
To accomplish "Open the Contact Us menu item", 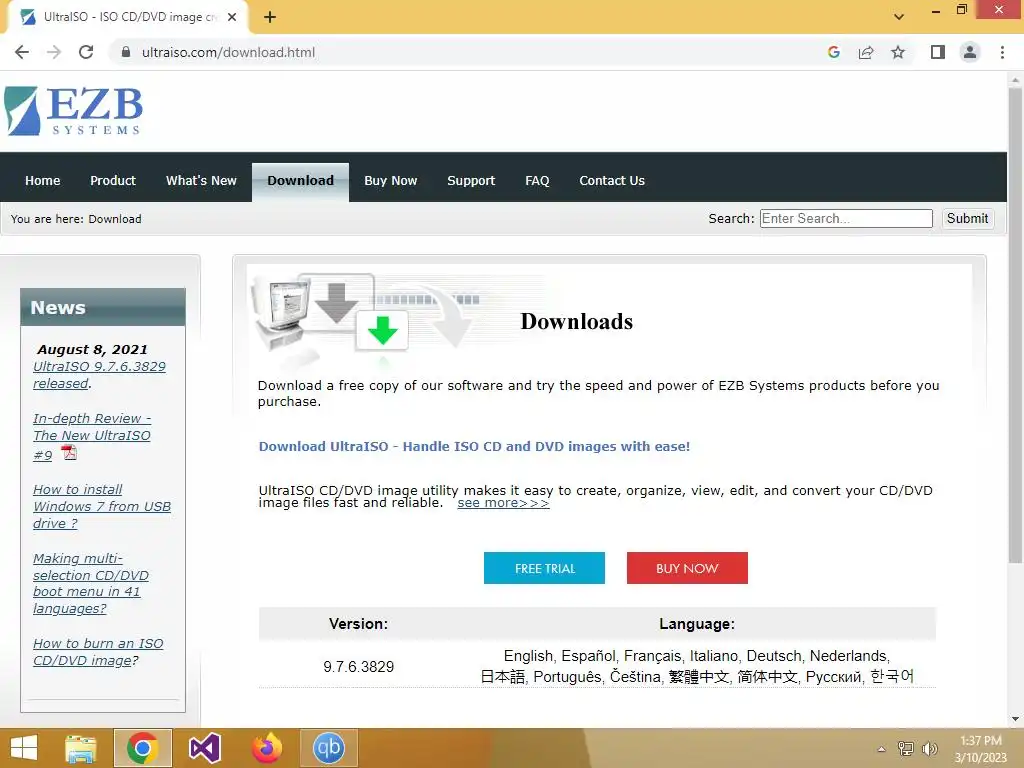I will pos(612,180).
